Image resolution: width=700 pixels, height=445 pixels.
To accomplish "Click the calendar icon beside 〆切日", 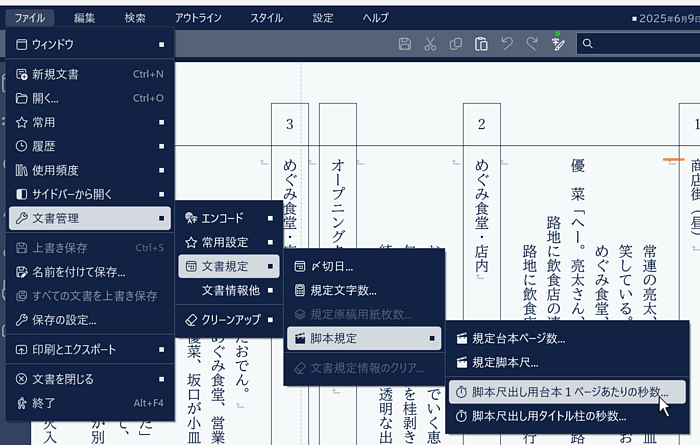I will point(300,266).
